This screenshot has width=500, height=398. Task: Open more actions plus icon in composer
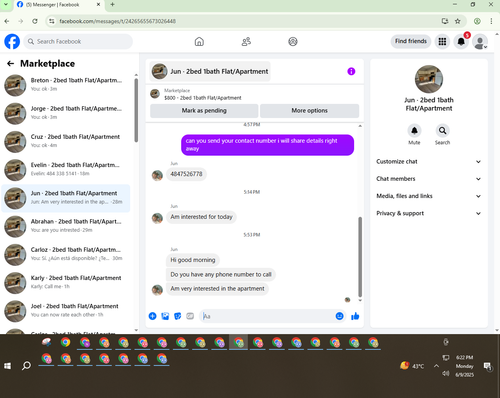click(152, 316)
